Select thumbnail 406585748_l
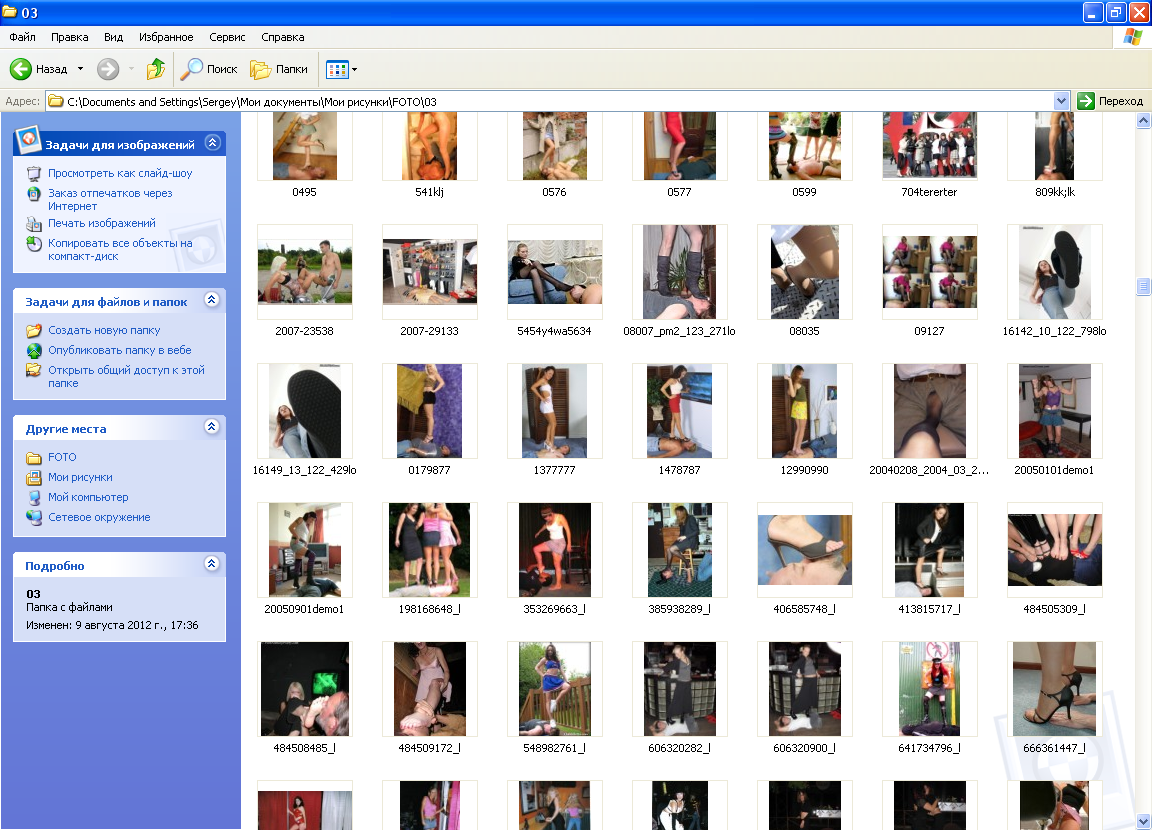Viewport: 1152px width, 830px height. (804, 550)
